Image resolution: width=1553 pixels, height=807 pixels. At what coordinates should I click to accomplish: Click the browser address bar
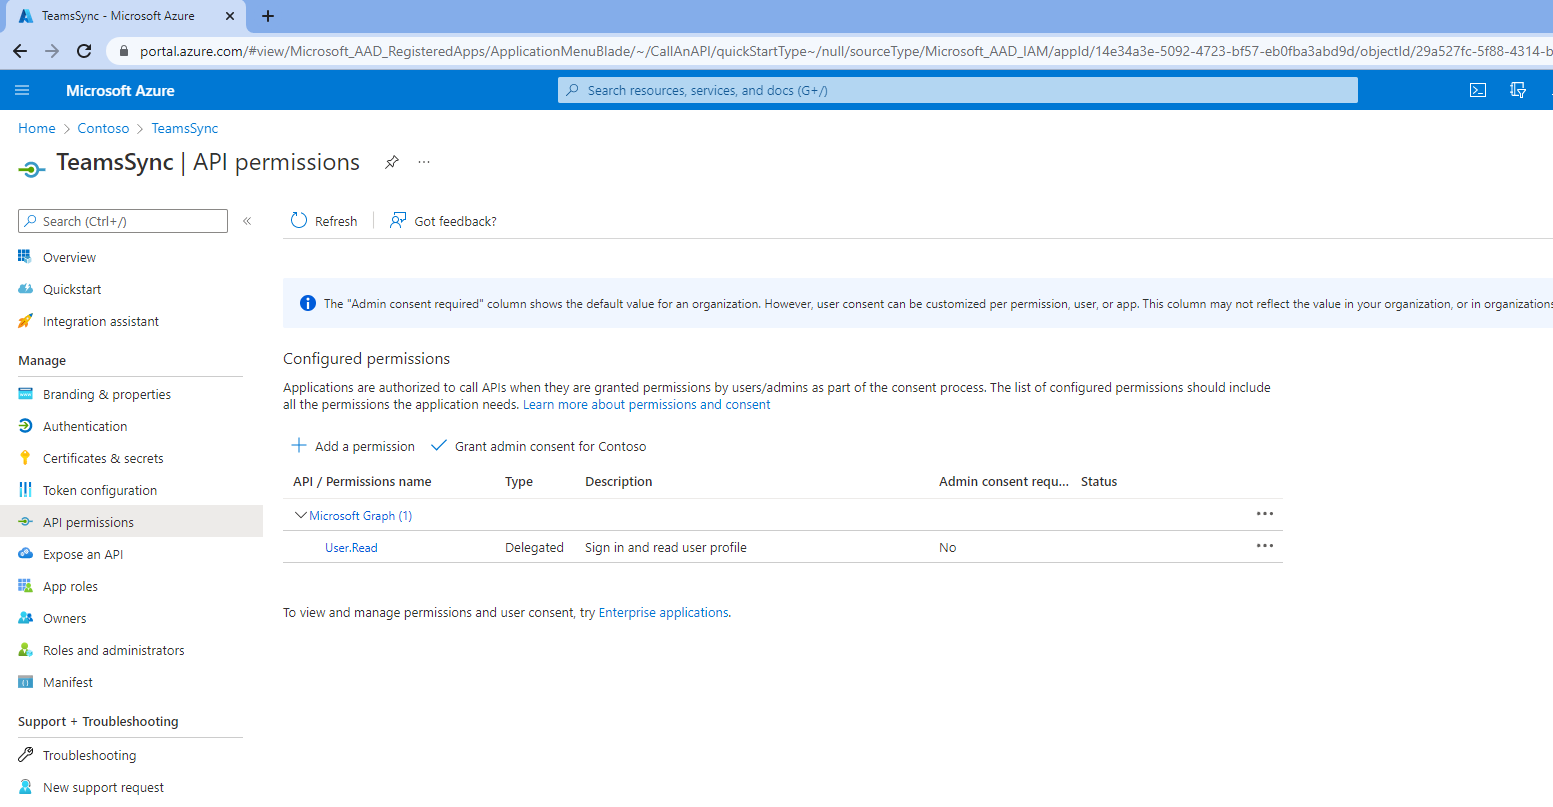(x=830, y=51)
